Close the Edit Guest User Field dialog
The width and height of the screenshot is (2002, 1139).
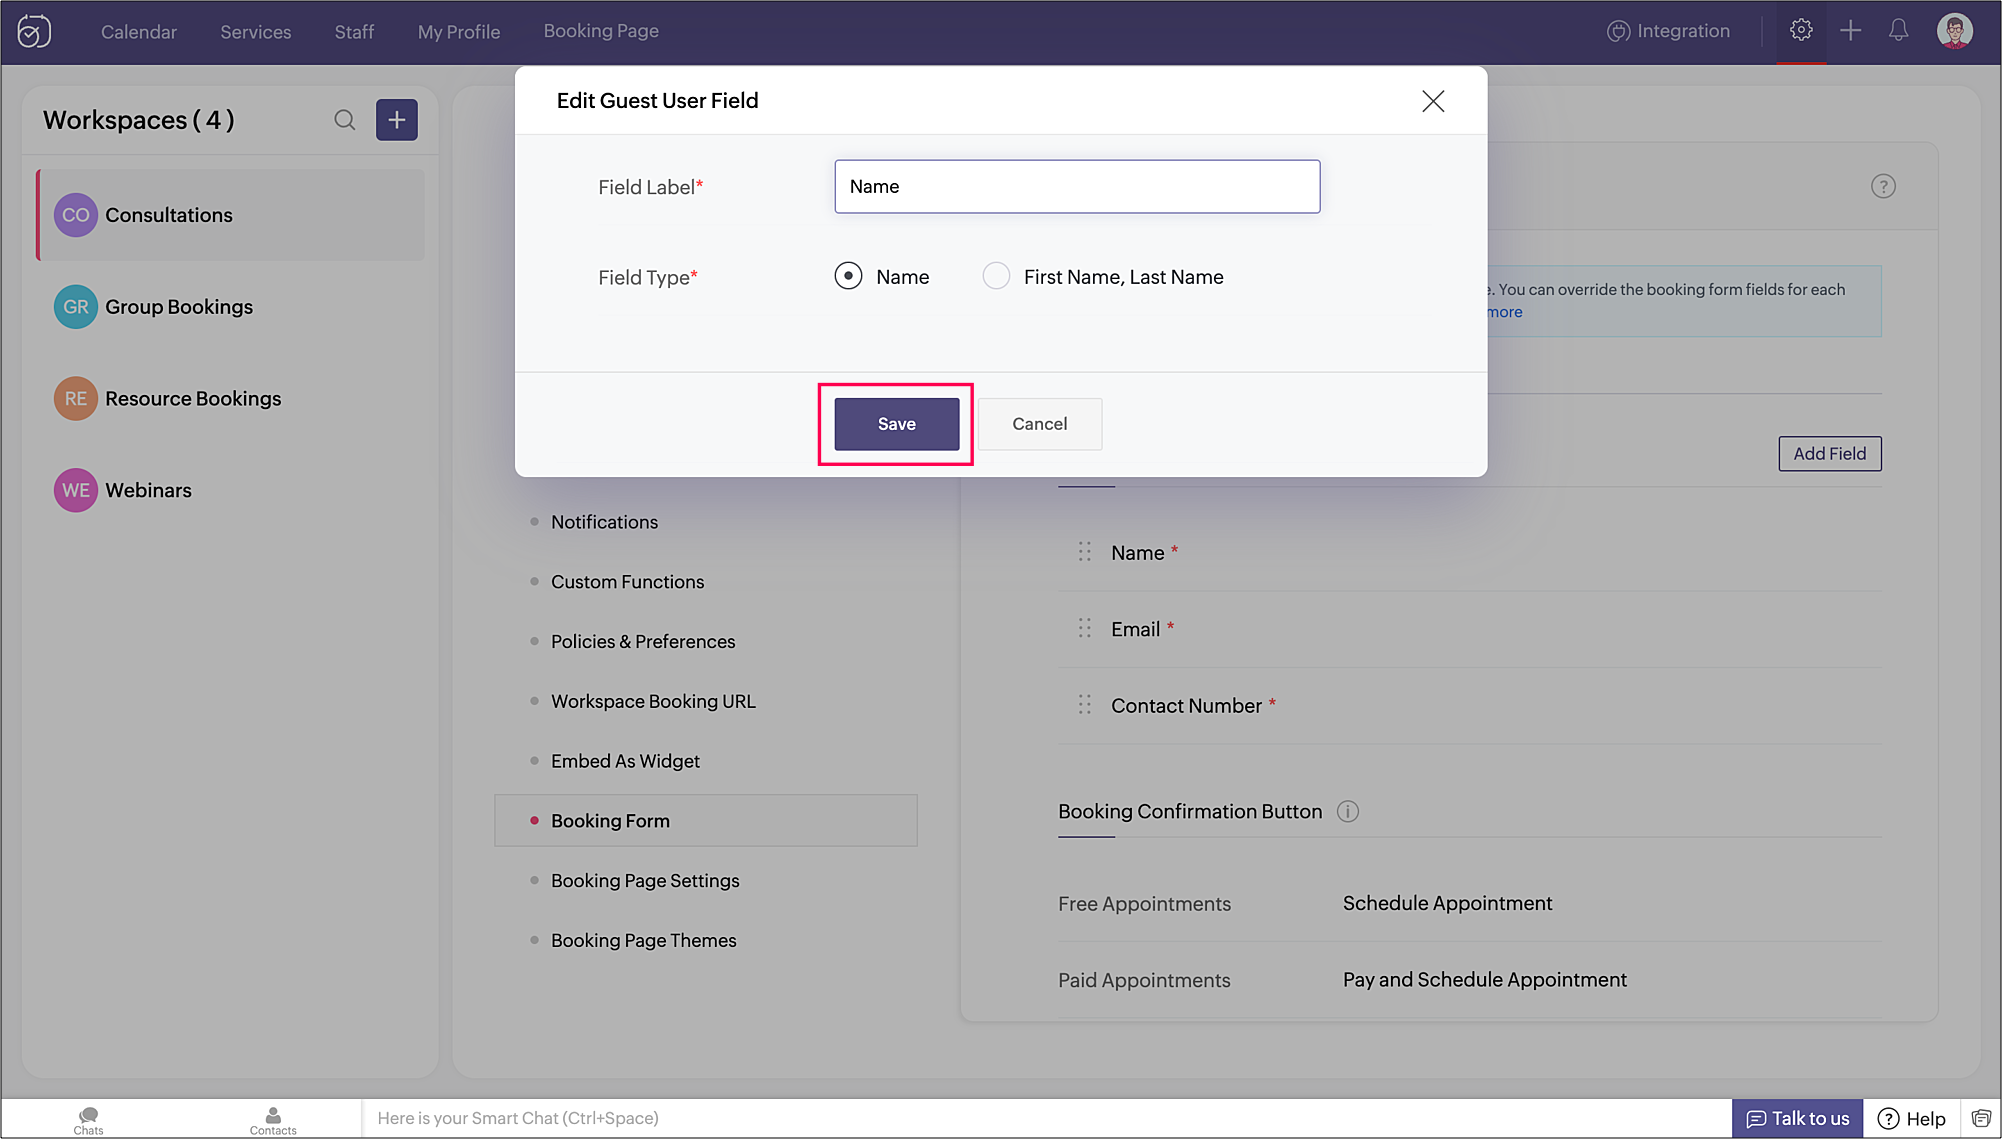(x=1433, y=101)
